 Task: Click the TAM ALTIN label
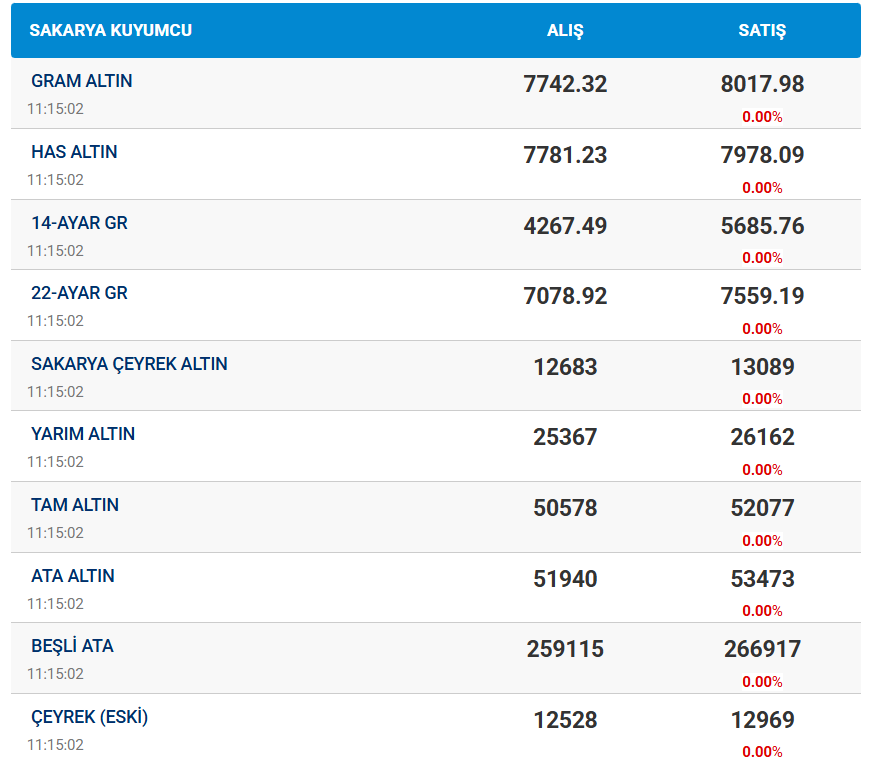coord(75,505)
